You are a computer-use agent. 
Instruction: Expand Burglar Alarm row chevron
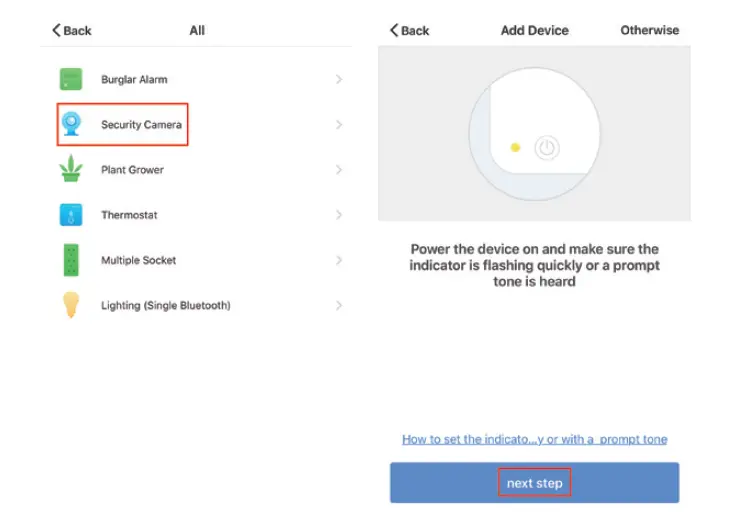[x=339, y=79]
